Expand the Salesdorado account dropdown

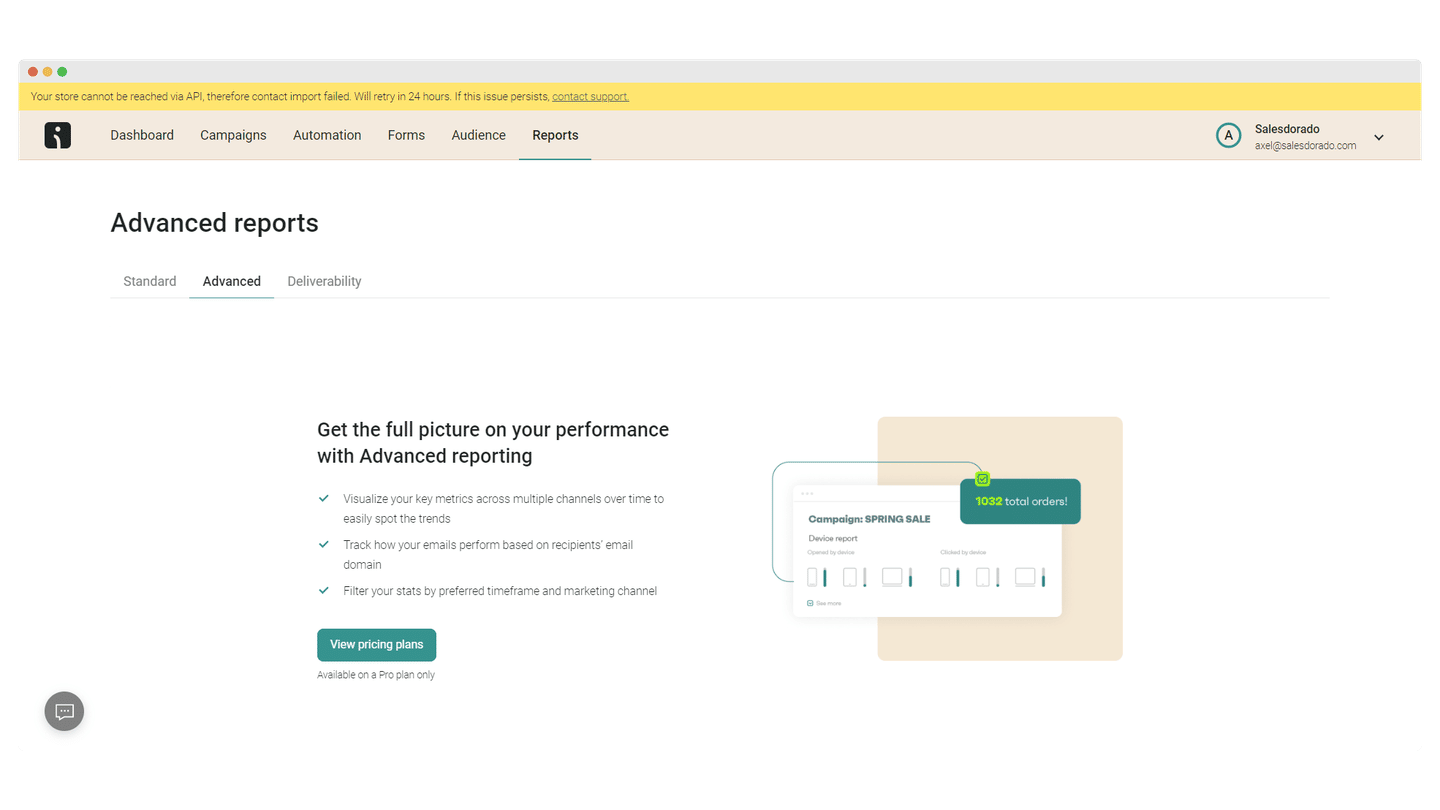[x=1378, y=137]
